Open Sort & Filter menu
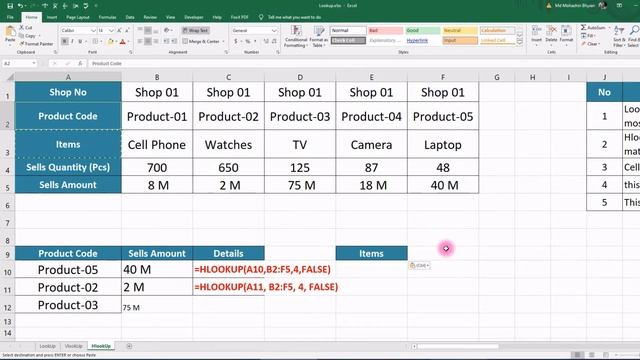The image size is (640, 360). pyautogui.click(x=619, y=36)
